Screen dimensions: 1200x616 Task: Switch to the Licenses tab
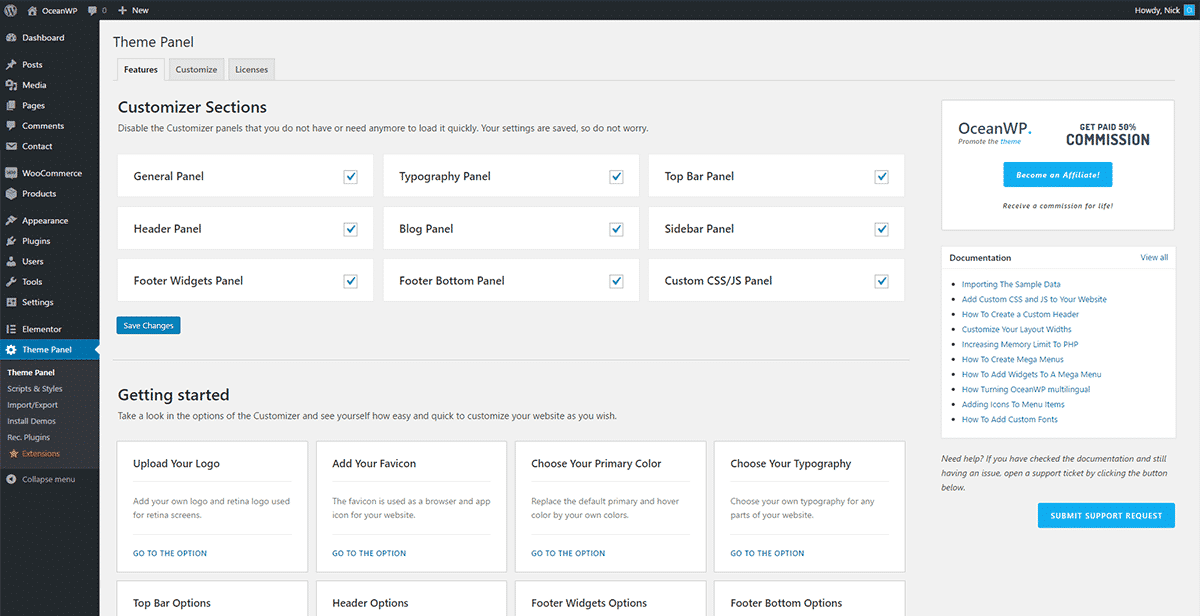pos(251,70)
